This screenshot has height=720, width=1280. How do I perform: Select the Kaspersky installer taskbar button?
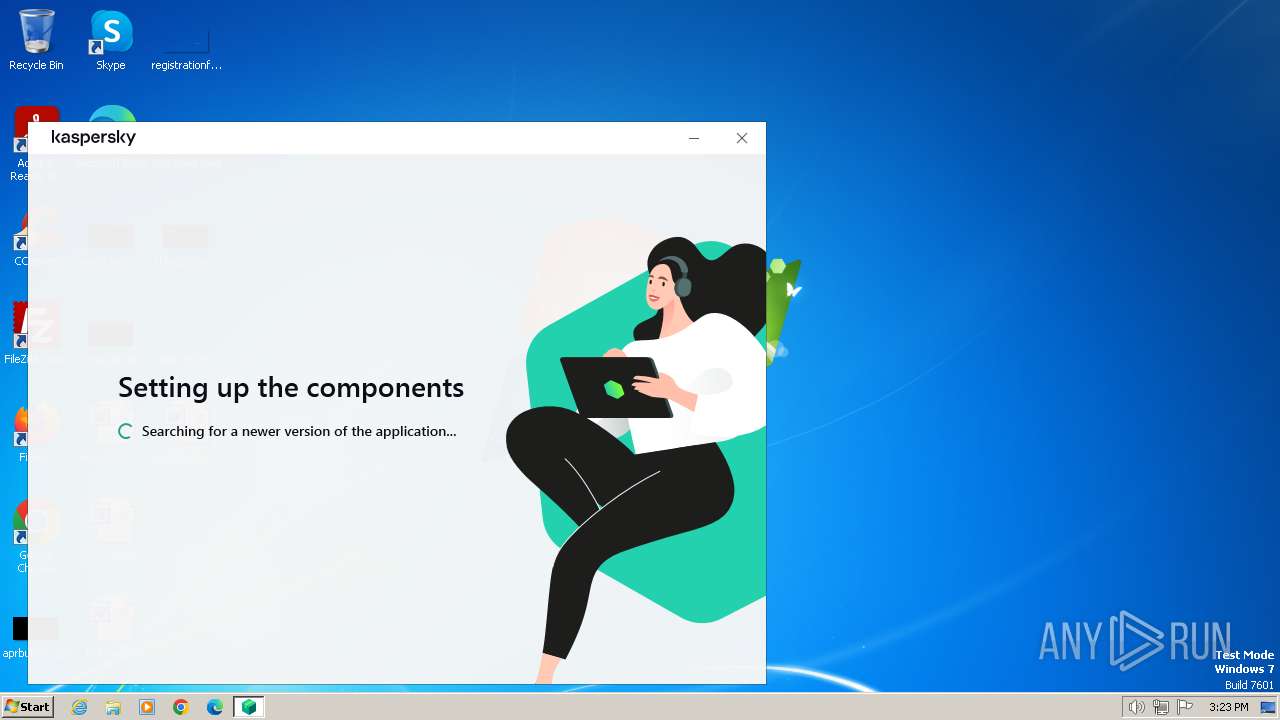click(249, 707)
